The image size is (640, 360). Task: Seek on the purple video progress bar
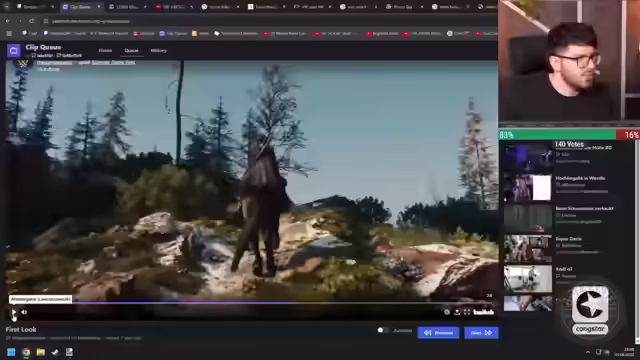click(249, 303)
